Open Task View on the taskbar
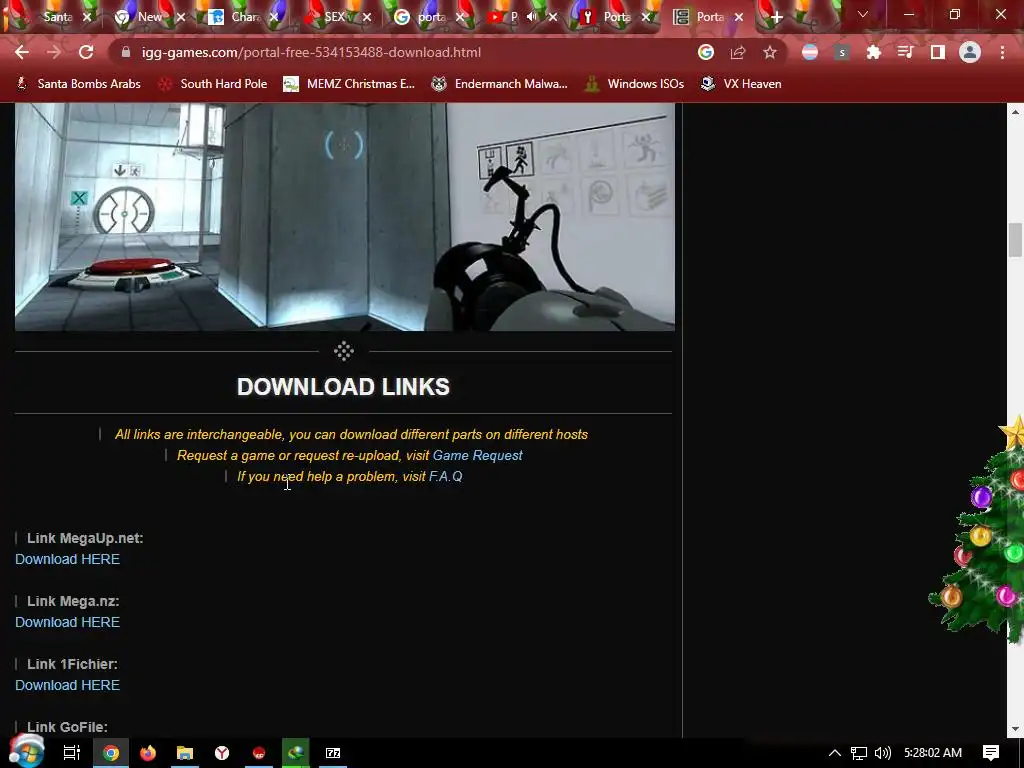 (71, 753)
